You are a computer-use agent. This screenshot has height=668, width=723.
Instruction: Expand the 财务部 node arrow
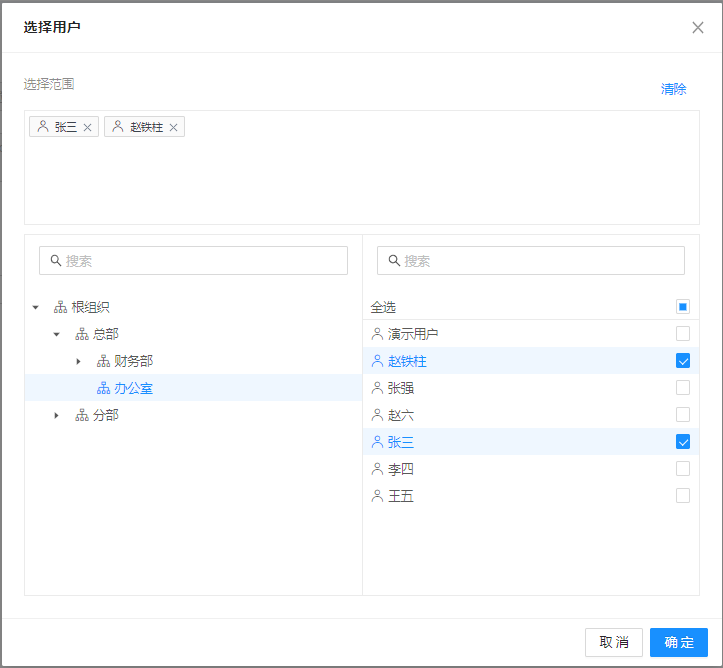(78, 361)
